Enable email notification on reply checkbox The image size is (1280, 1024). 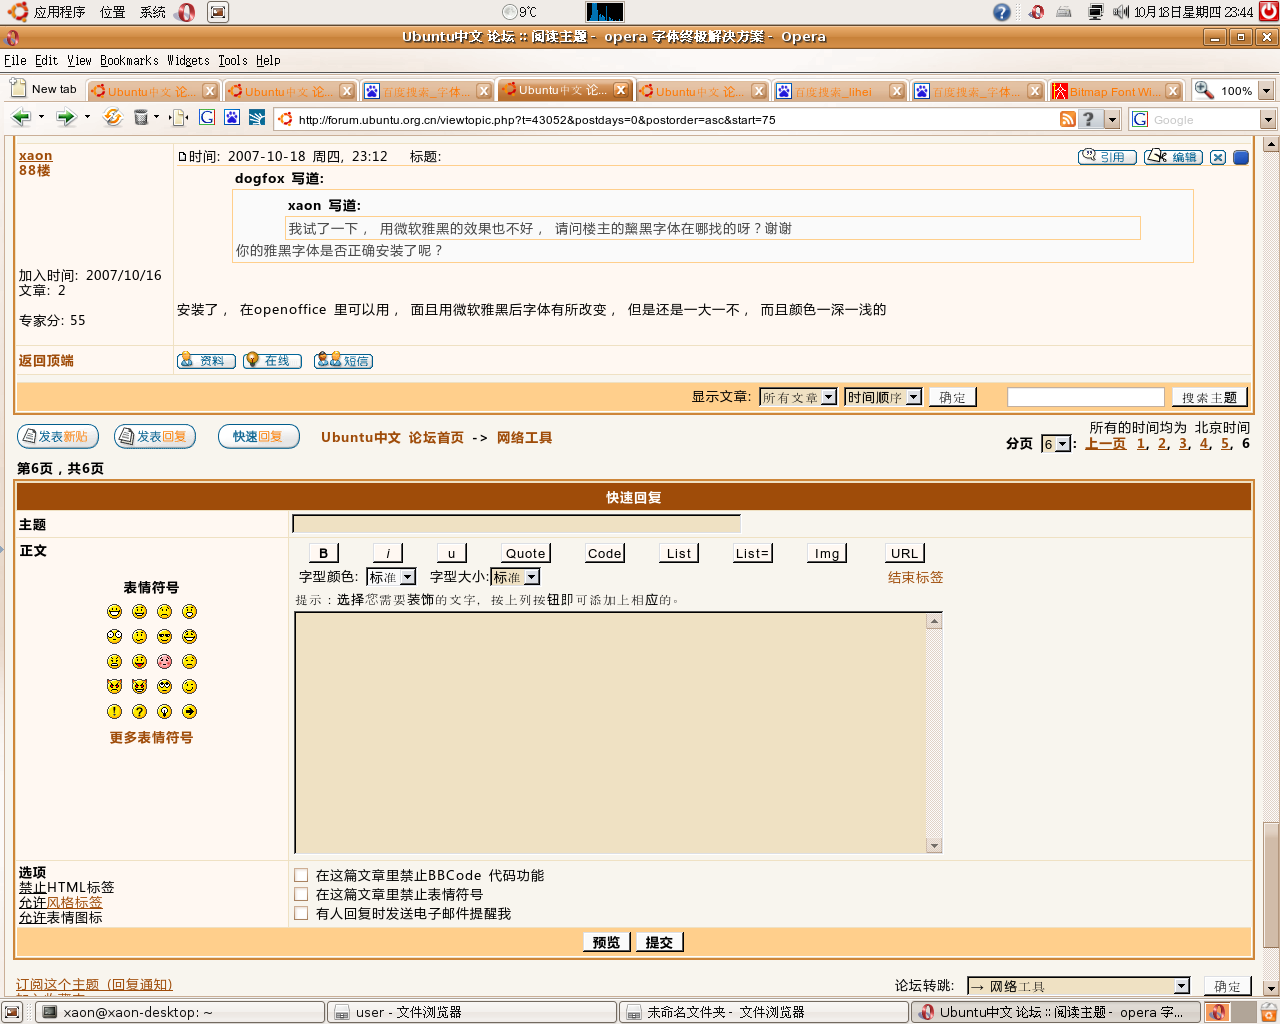coord(301,913)
